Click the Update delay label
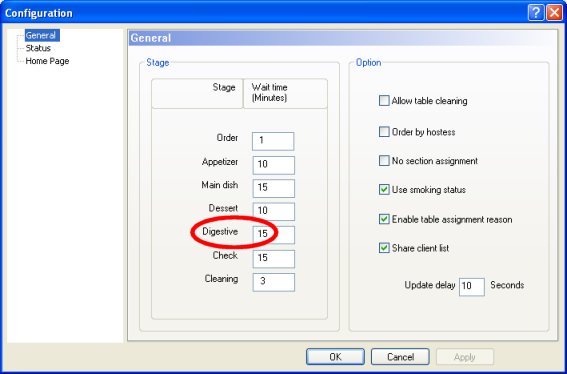 coord(430,285)
